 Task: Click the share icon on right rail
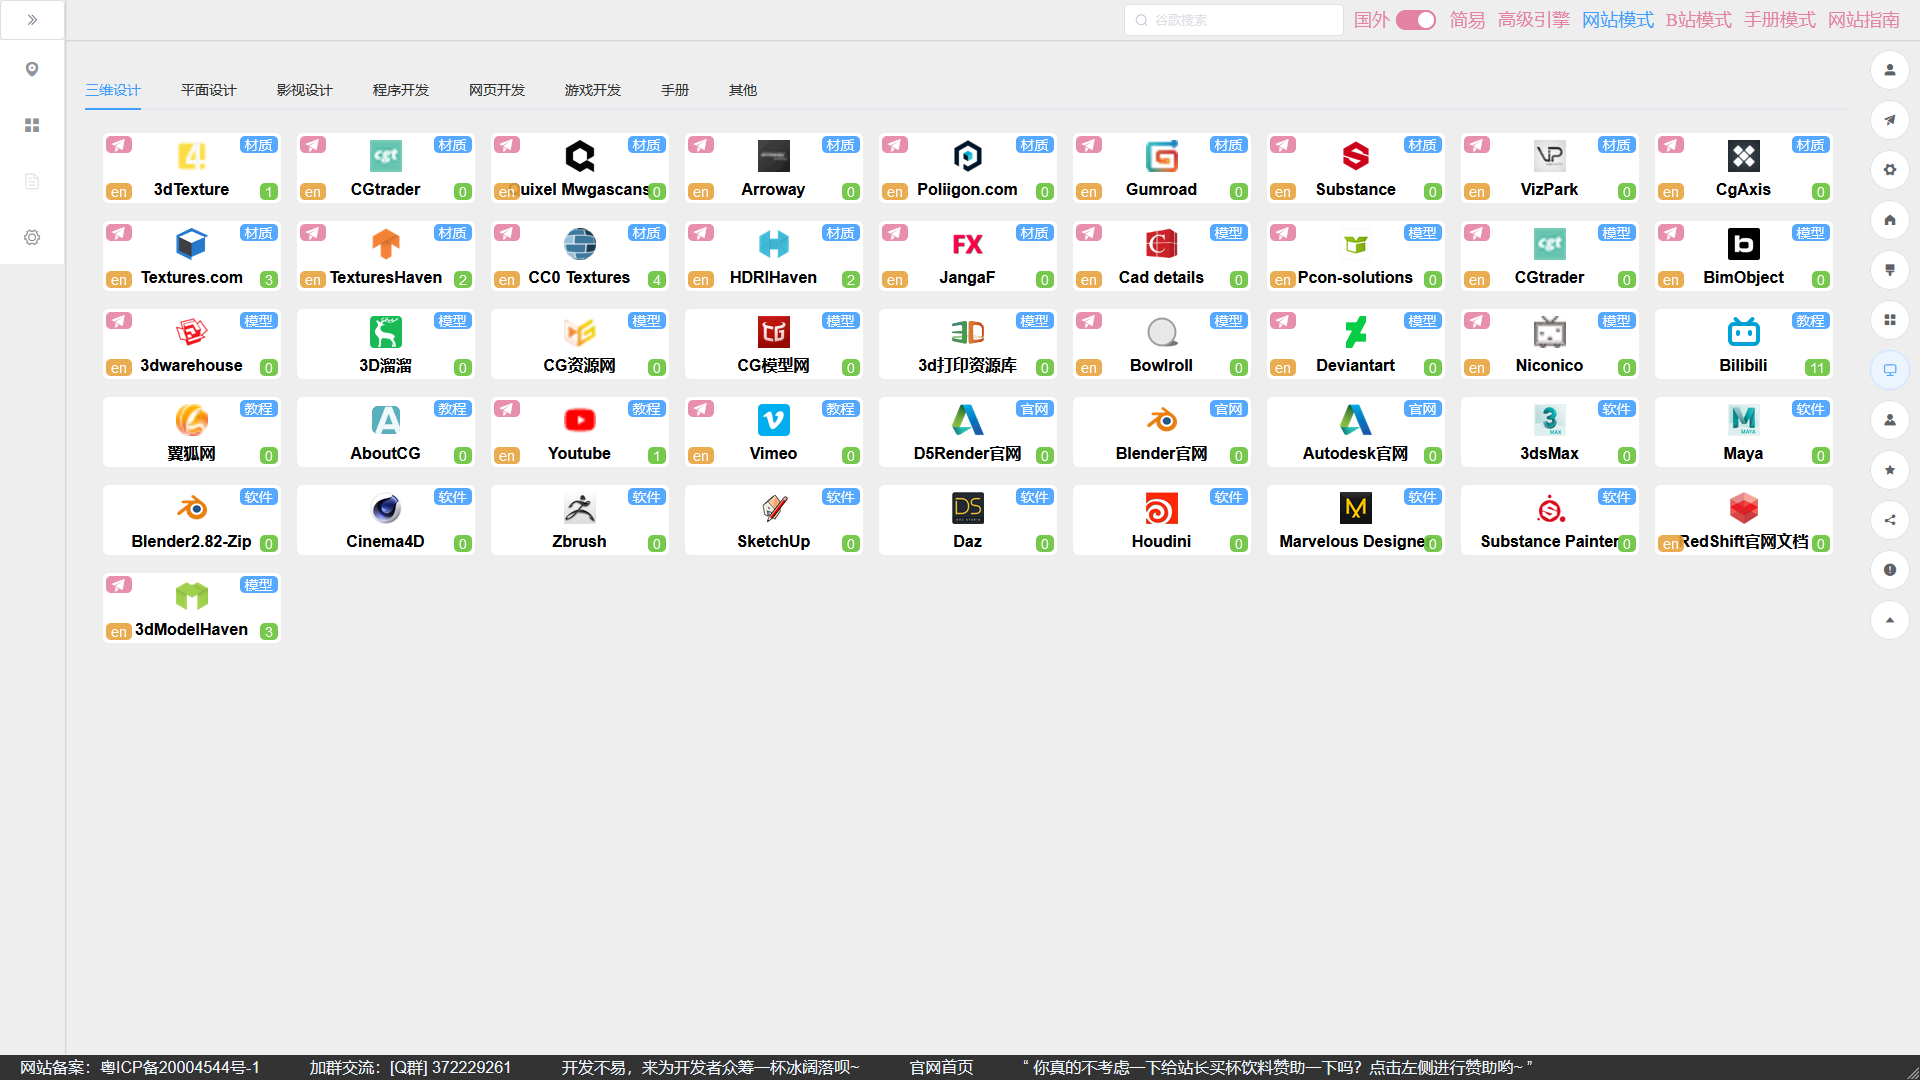pos(1889,520)
